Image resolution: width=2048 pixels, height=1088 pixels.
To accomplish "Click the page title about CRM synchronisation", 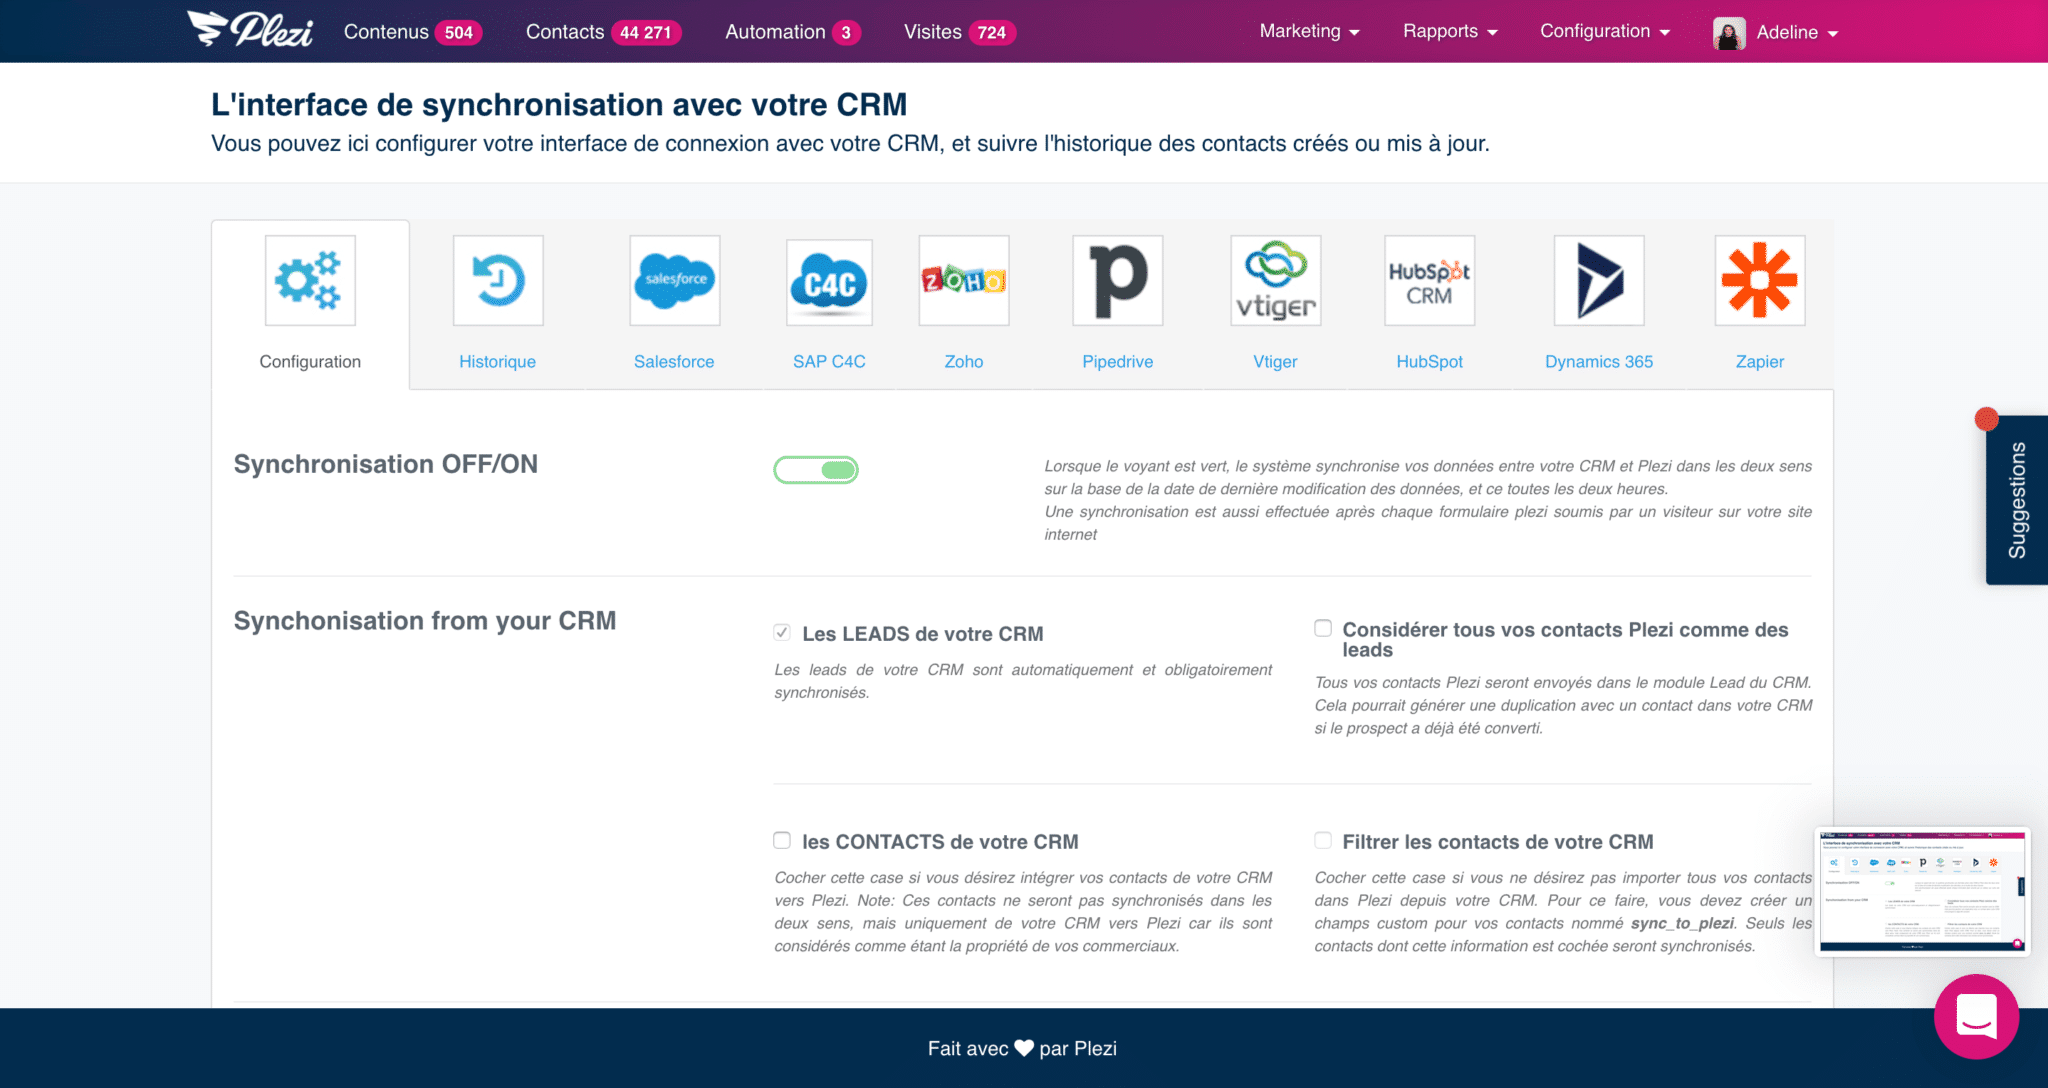I will click(559, 104).
